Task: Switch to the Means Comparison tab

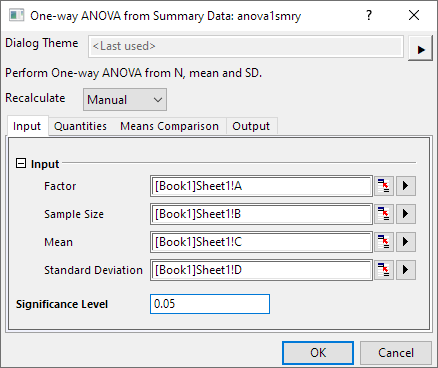Action: [169, 126]
